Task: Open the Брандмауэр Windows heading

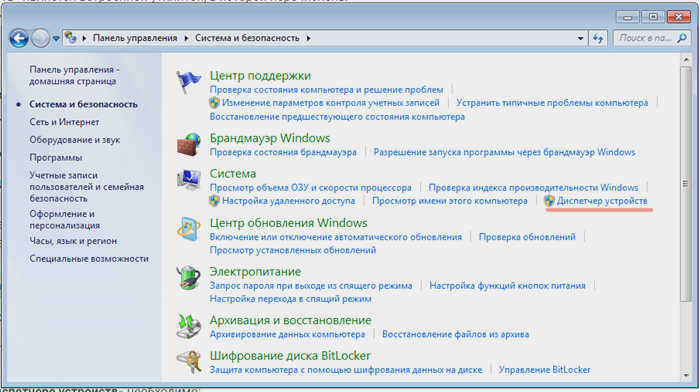Action: point(270,138)
